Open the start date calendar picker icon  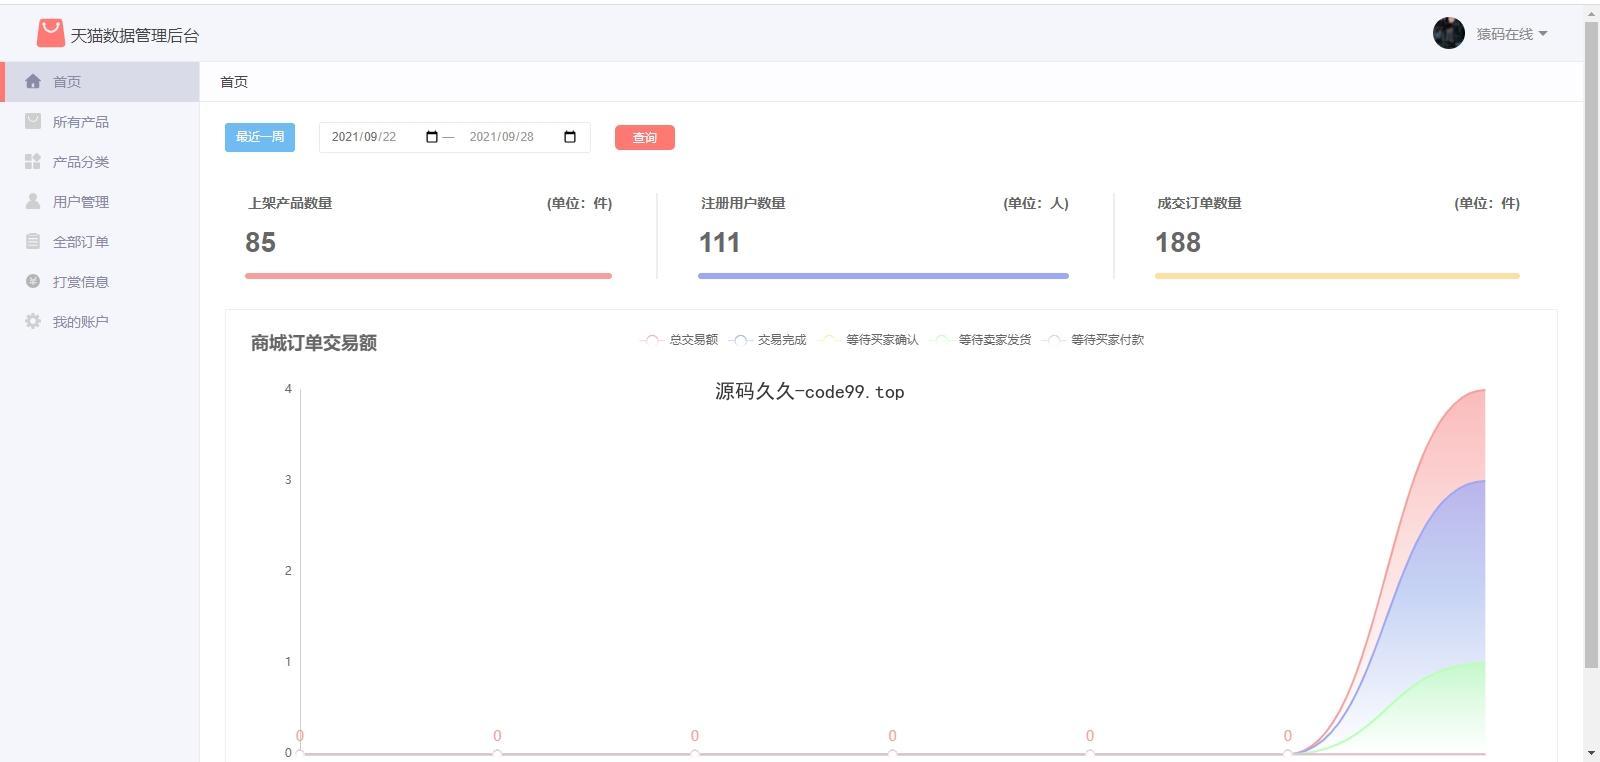click(x=432, y=137)
